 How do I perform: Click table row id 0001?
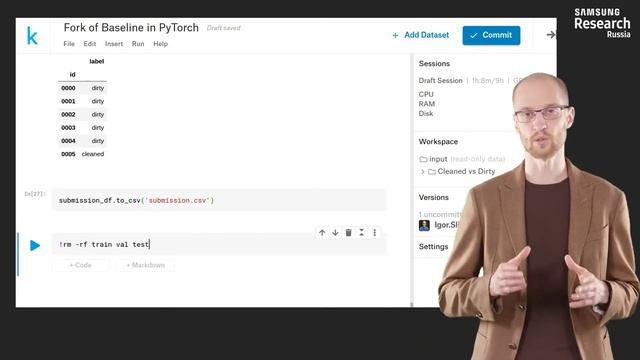coord(82,101)
